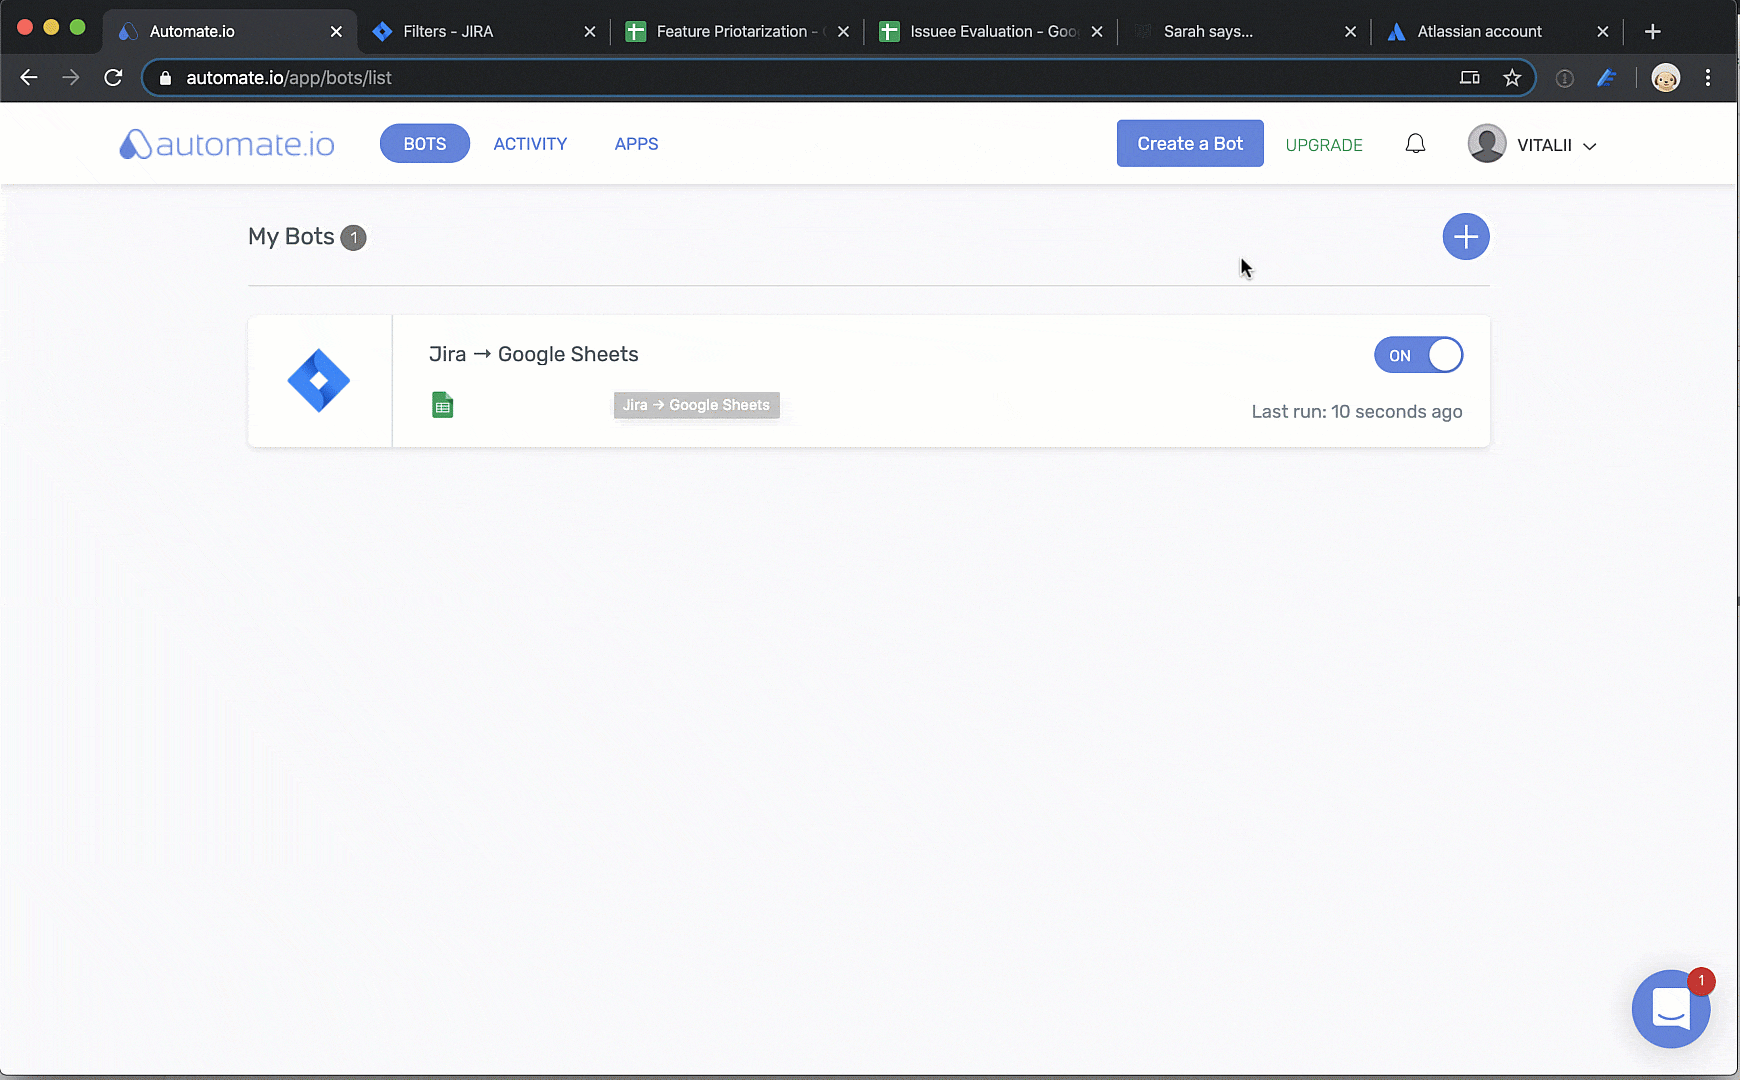Open Chrome's three-dot menu
1740x1080 pixels.
[x=1708, y=78]
